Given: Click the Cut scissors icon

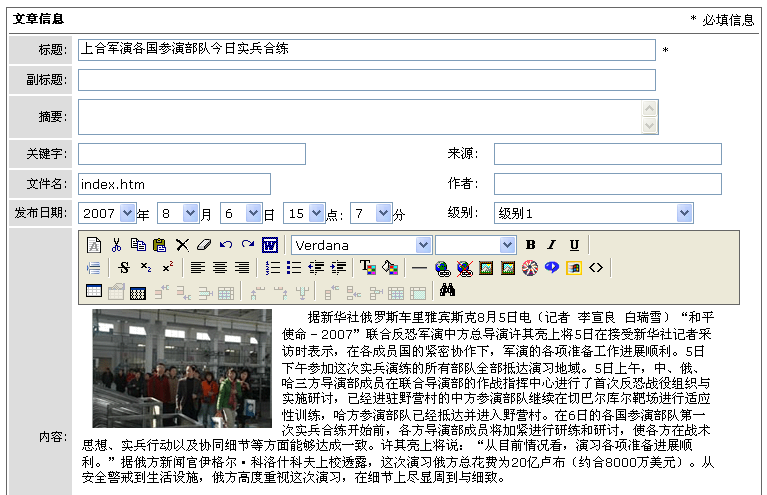Looking at the screenshot, I should click(x=116, y=245).
